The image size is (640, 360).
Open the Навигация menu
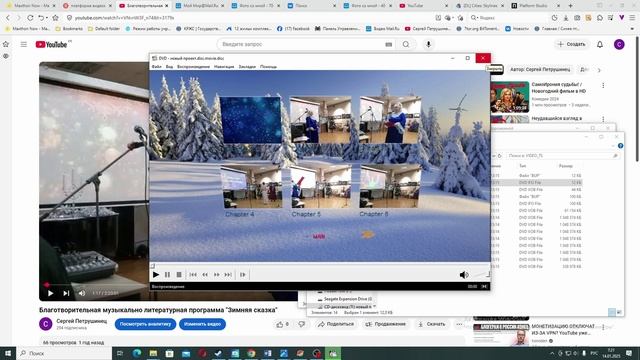point(224,67)
